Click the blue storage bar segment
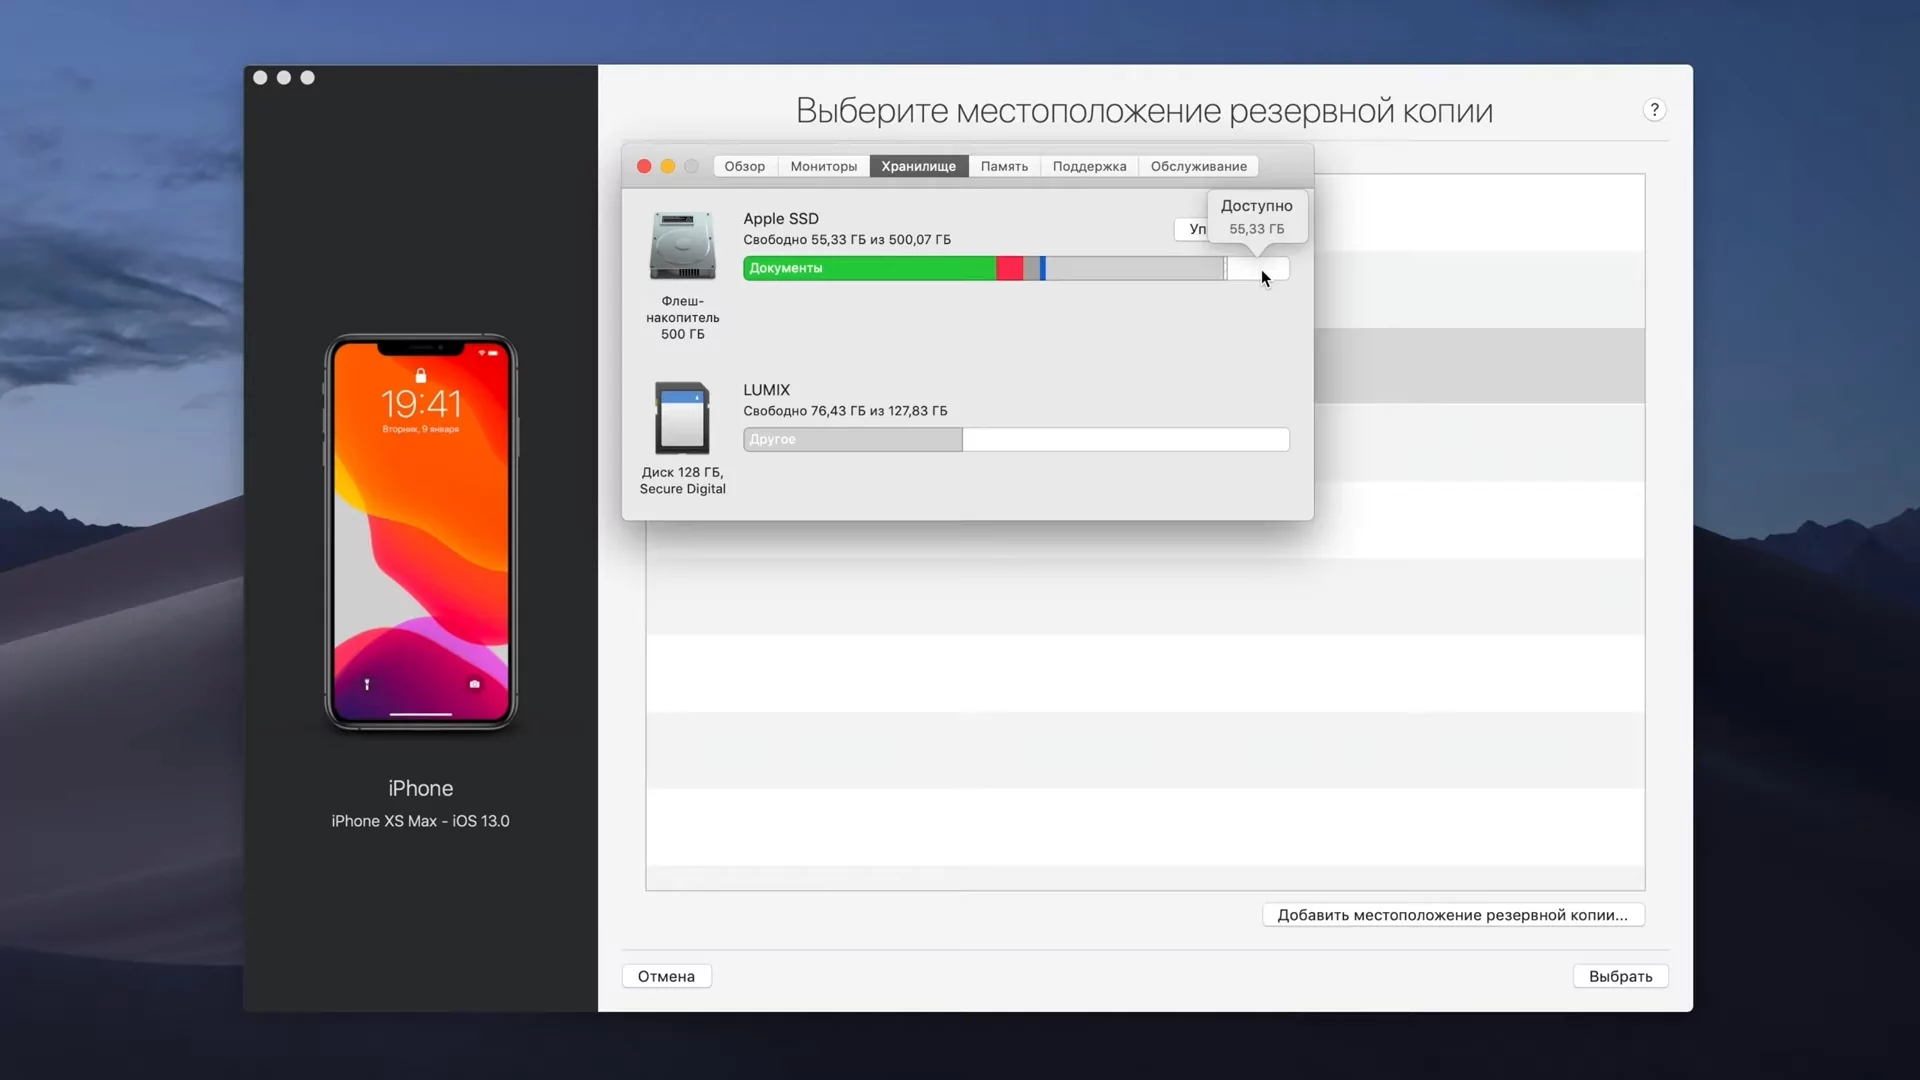 pos(1042,268)
